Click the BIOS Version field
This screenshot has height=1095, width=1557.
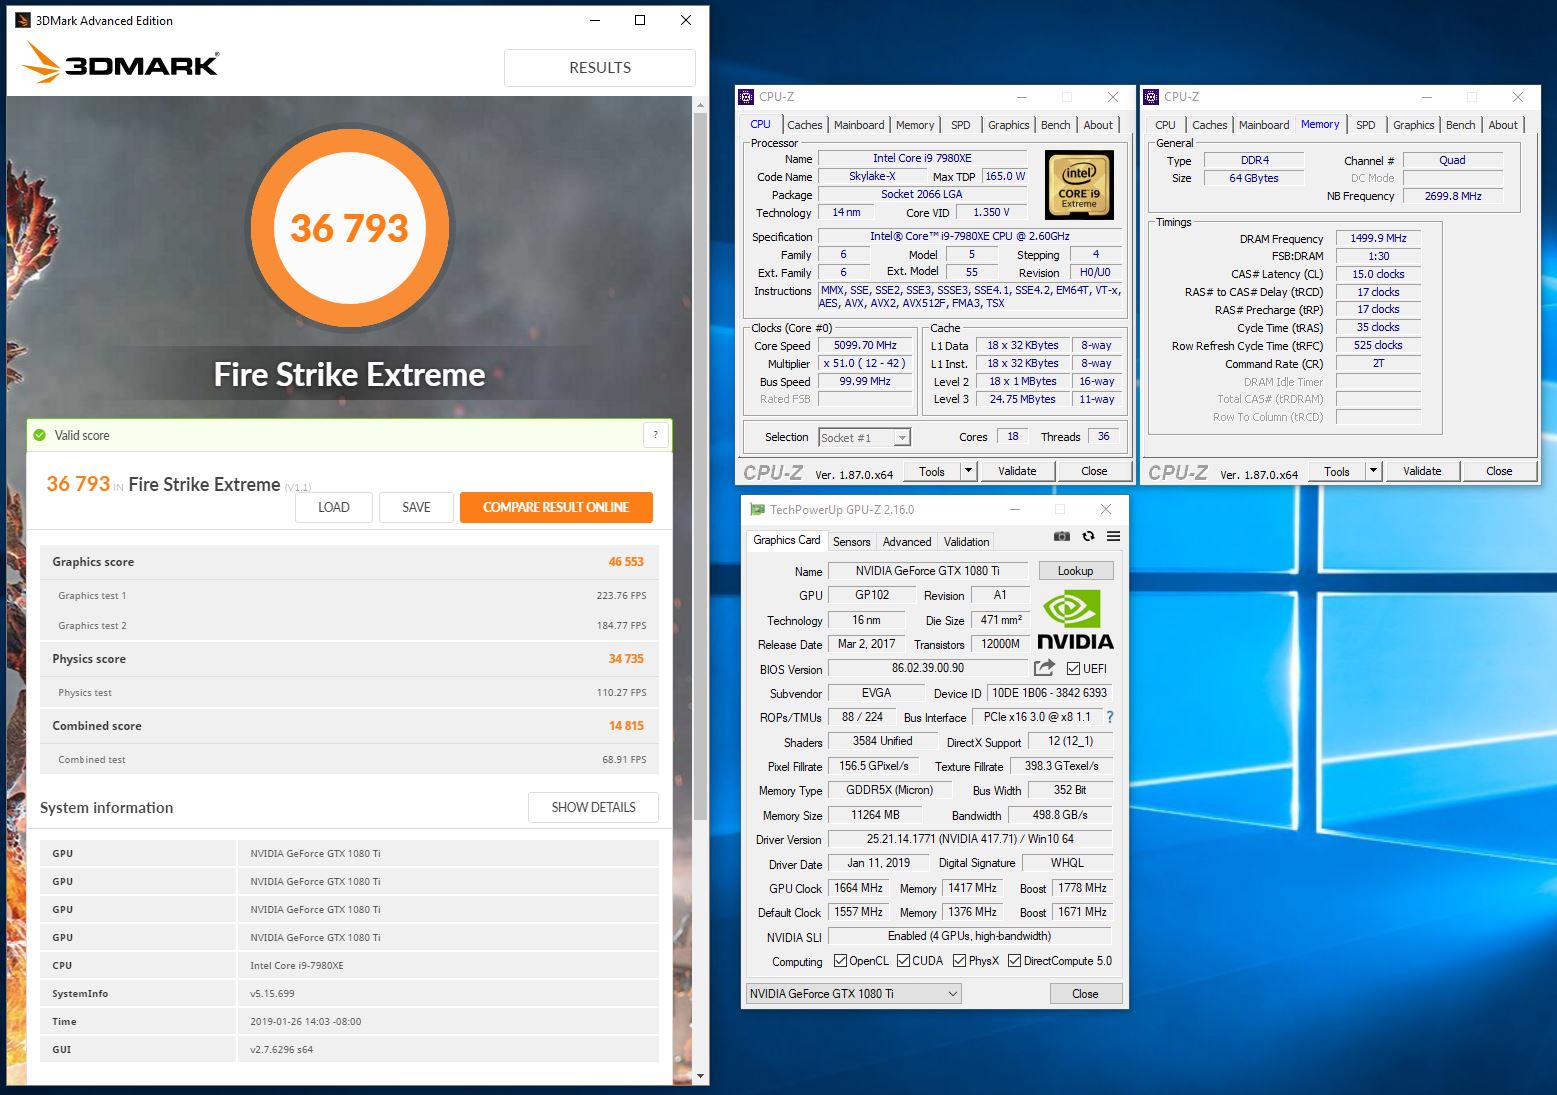[928, 668]
